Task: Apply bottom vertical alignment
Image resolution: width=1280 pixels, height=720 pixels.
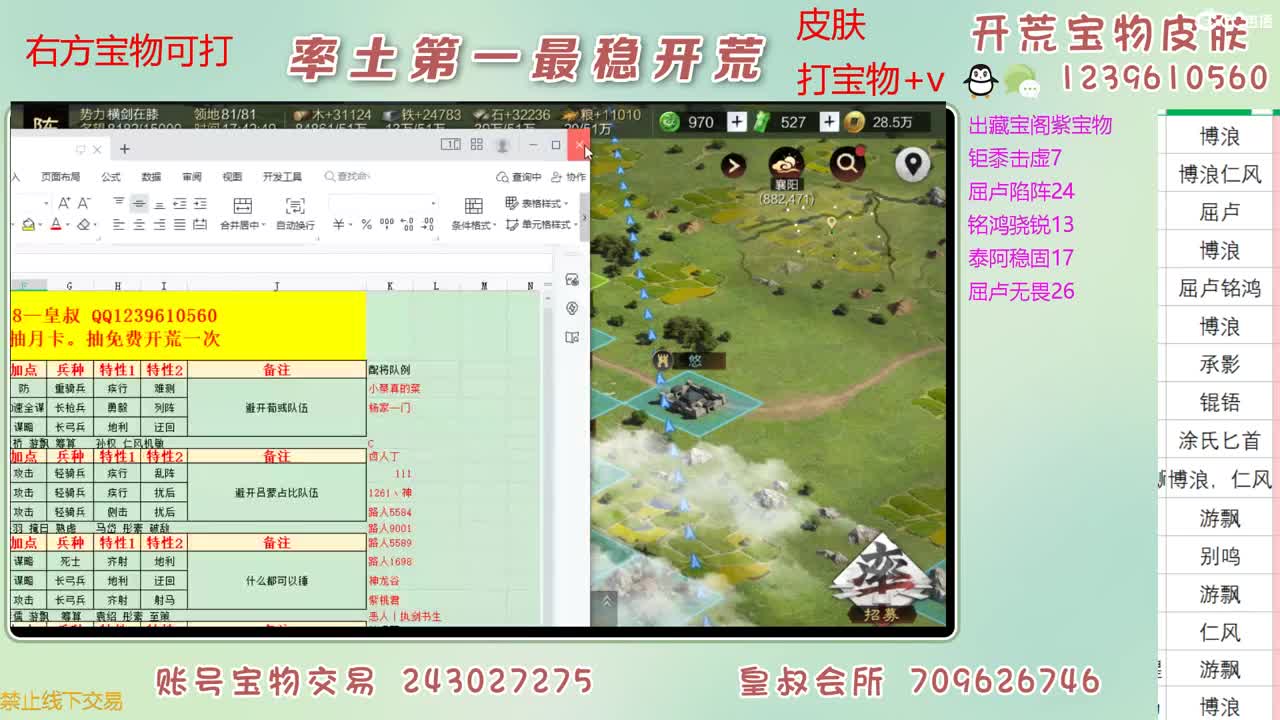Action: [159, 205]
